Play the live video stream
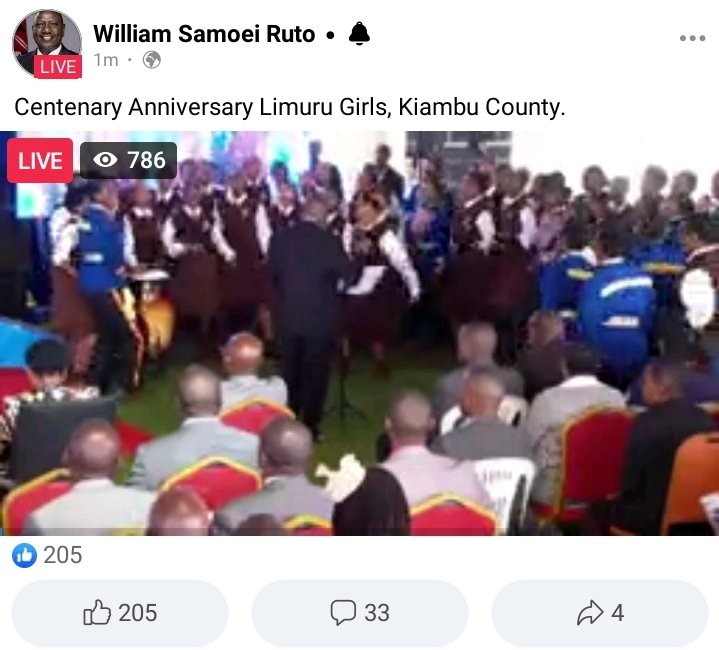This screenshot has width=719, height=650. (360, 333)
